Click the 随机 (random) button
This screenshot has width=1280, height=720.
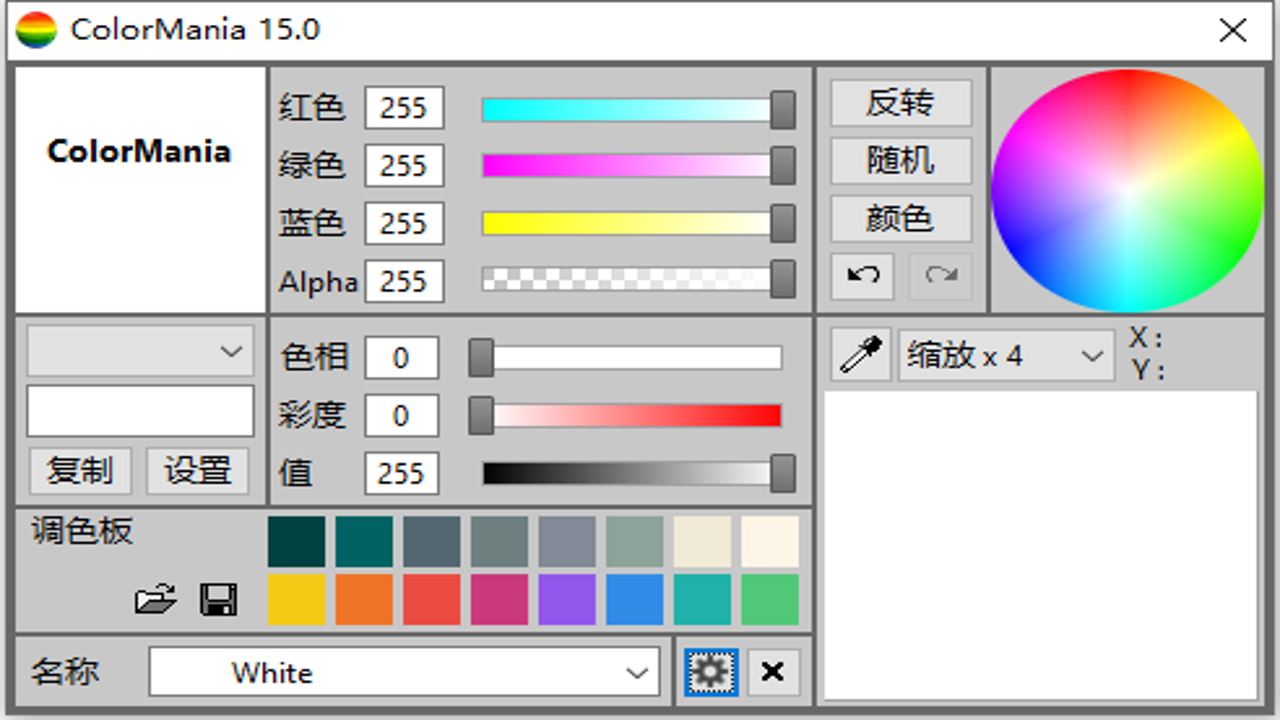[x=901, y=161]
